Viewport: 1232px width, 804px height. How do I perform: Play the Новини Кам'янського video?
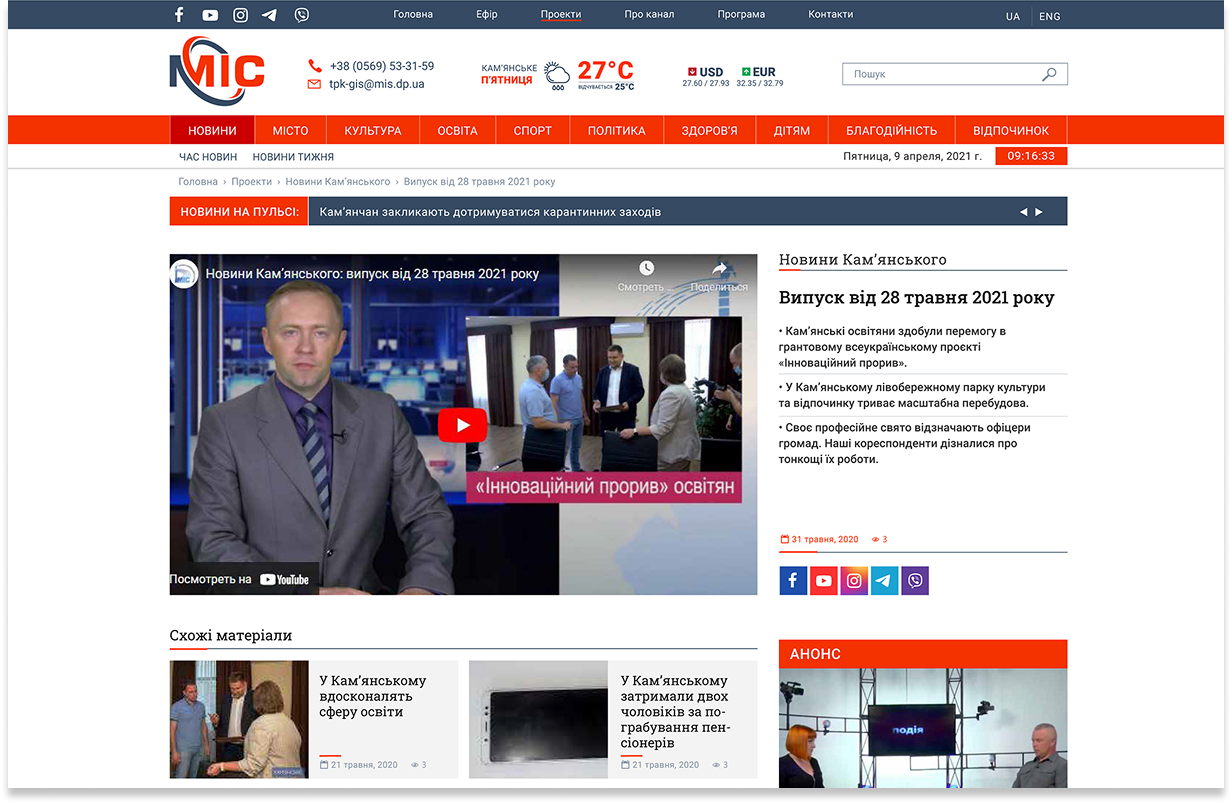(x=463, y=425)
